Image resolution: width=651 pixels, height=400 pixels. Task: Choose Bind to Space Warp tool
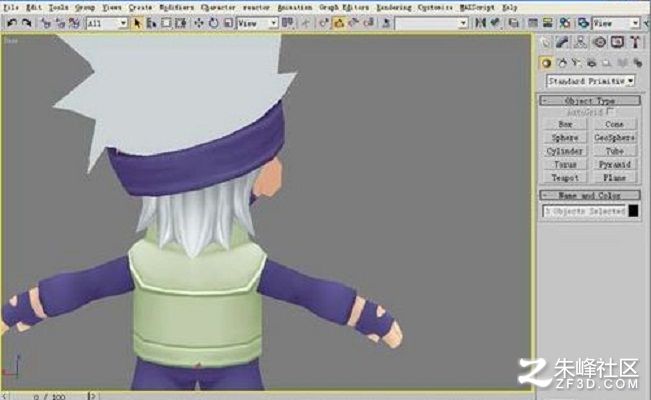click(74, 23)
